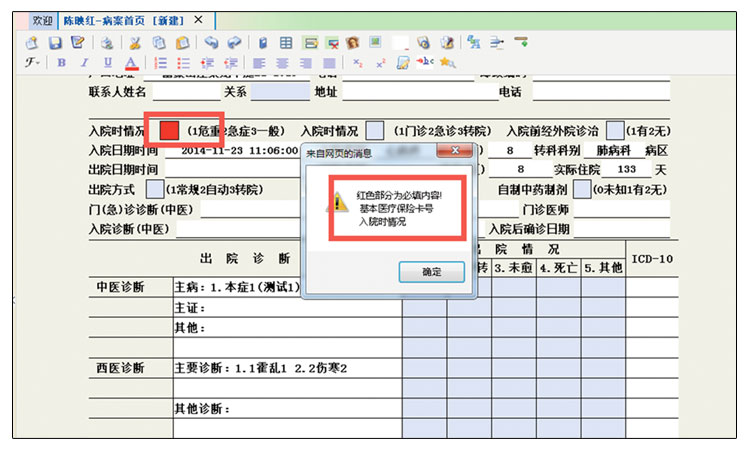The height and width of the screenshot is (452, 750).
Task: Toggle Bold formatting
Action: point(60,63)
